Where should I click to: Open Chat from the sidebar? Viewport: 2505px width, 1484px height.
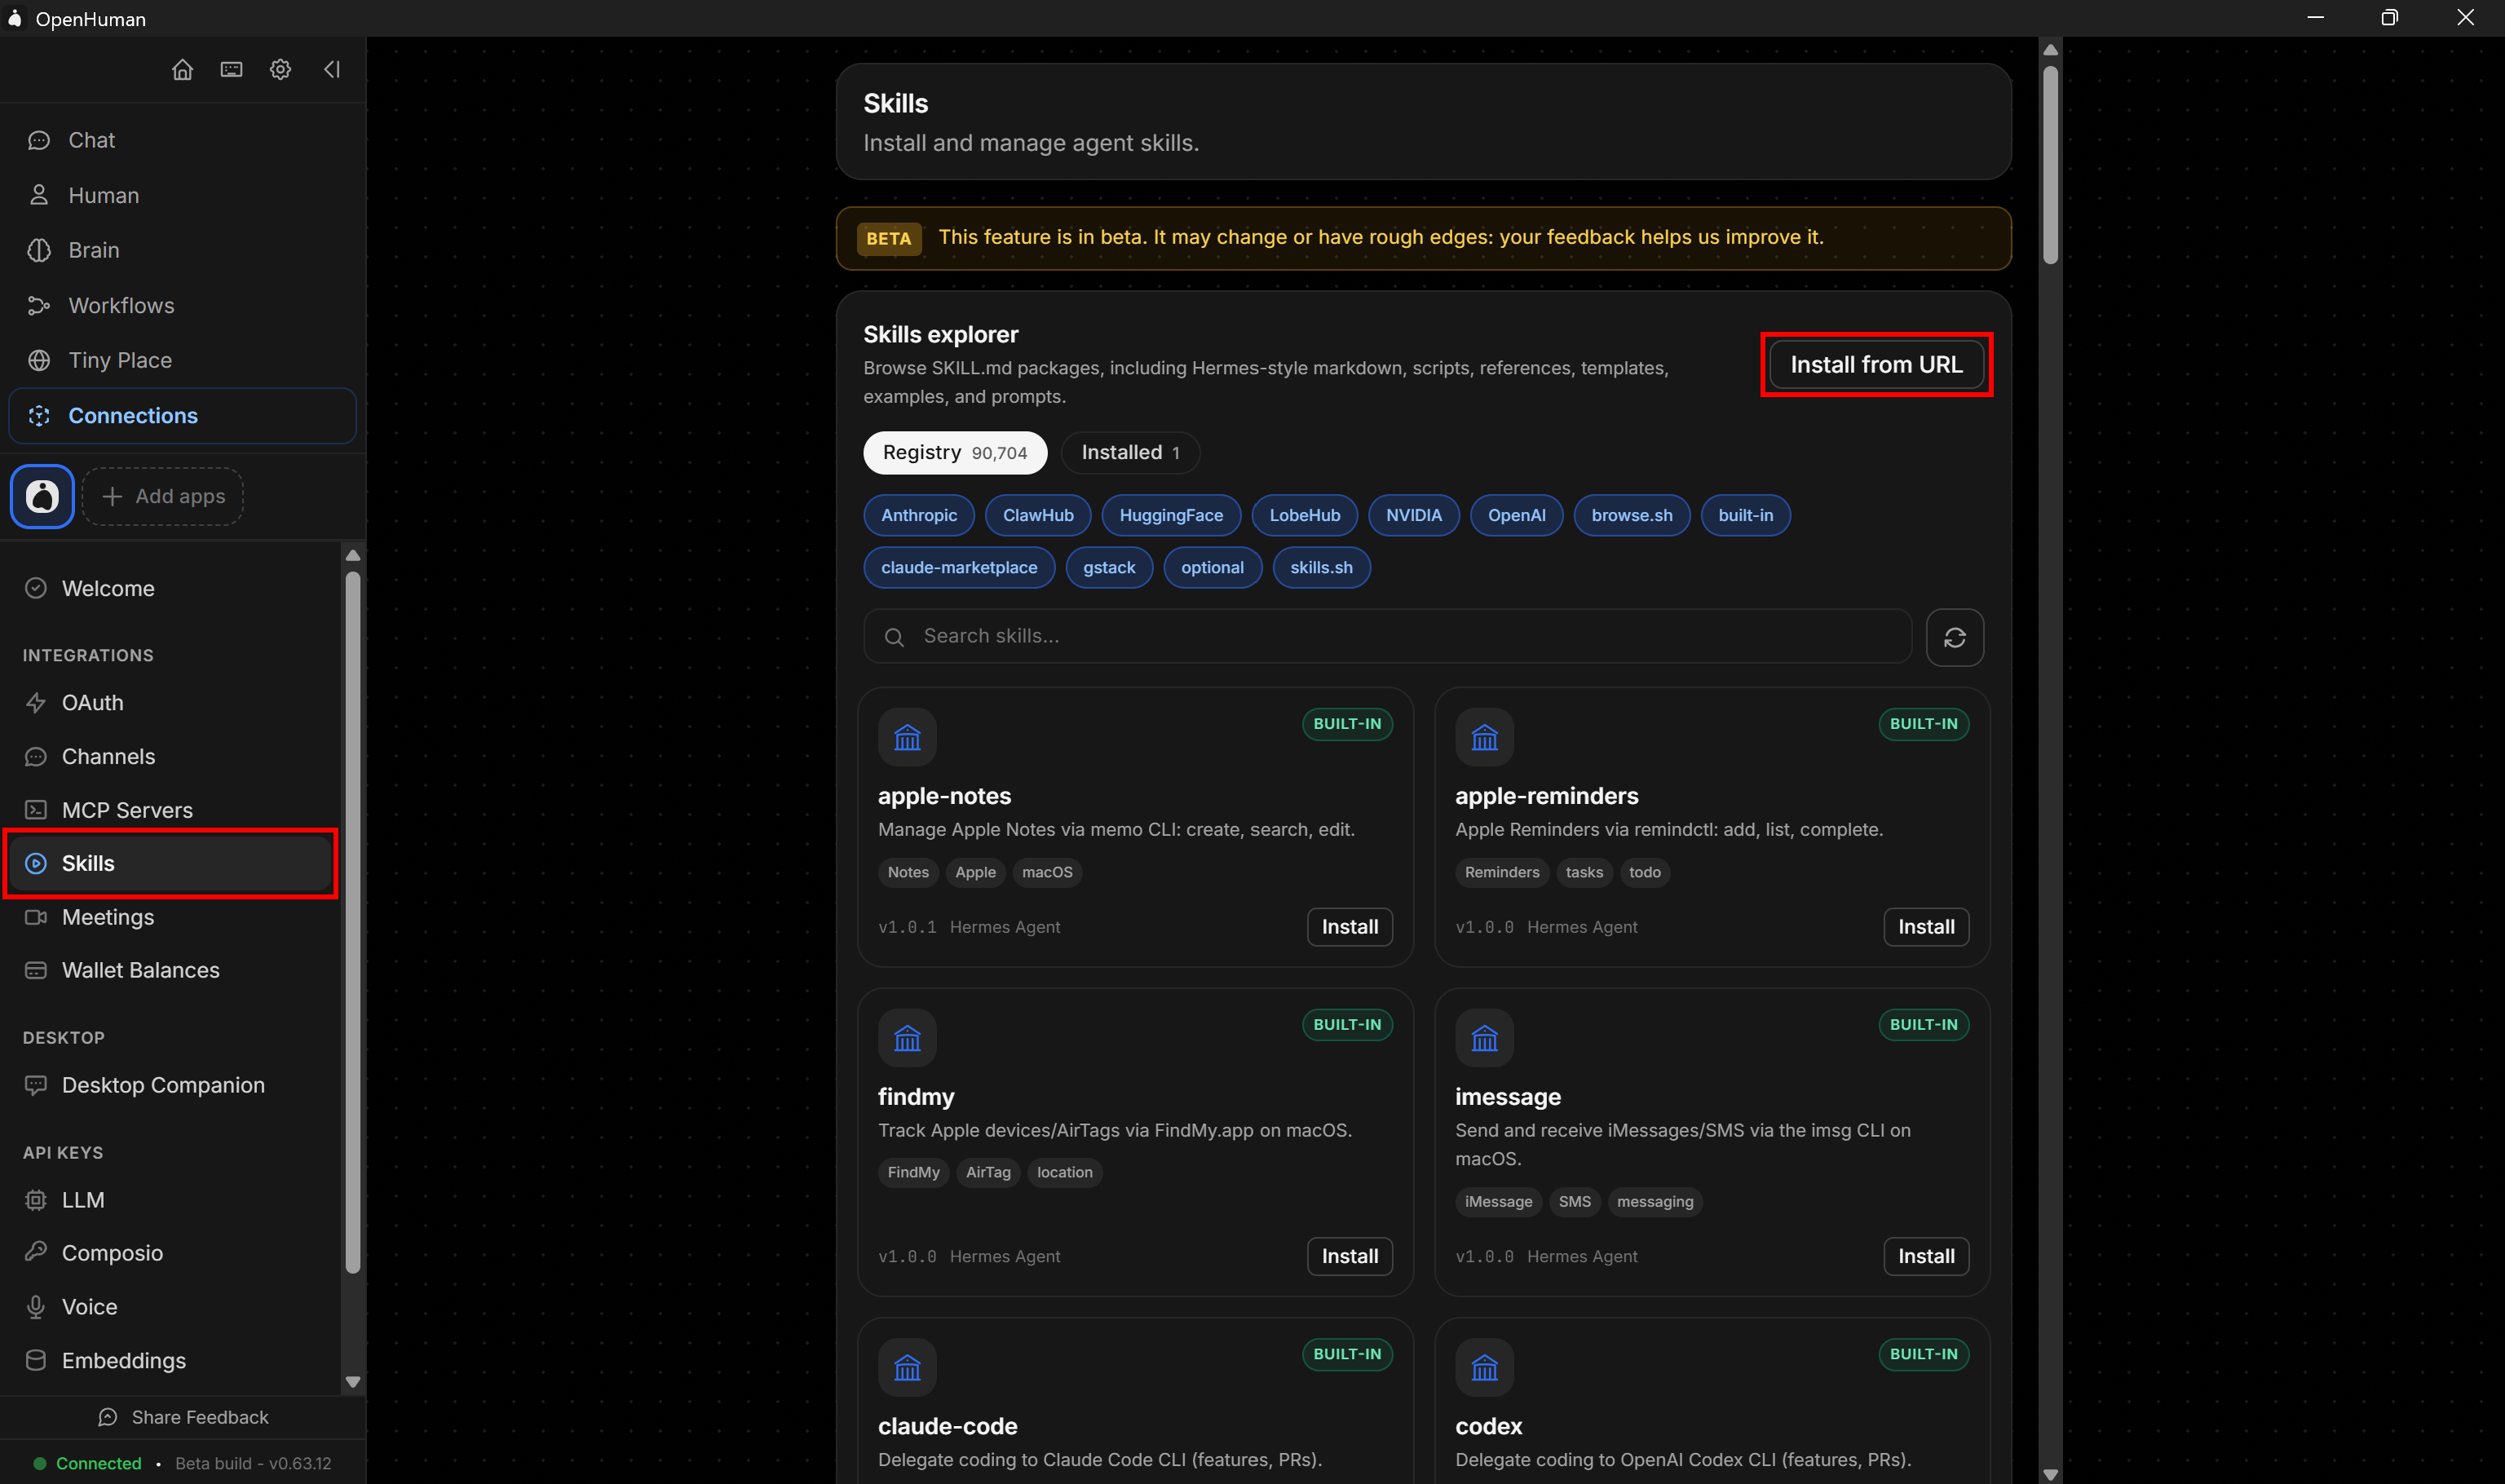(x=182, y=140)
